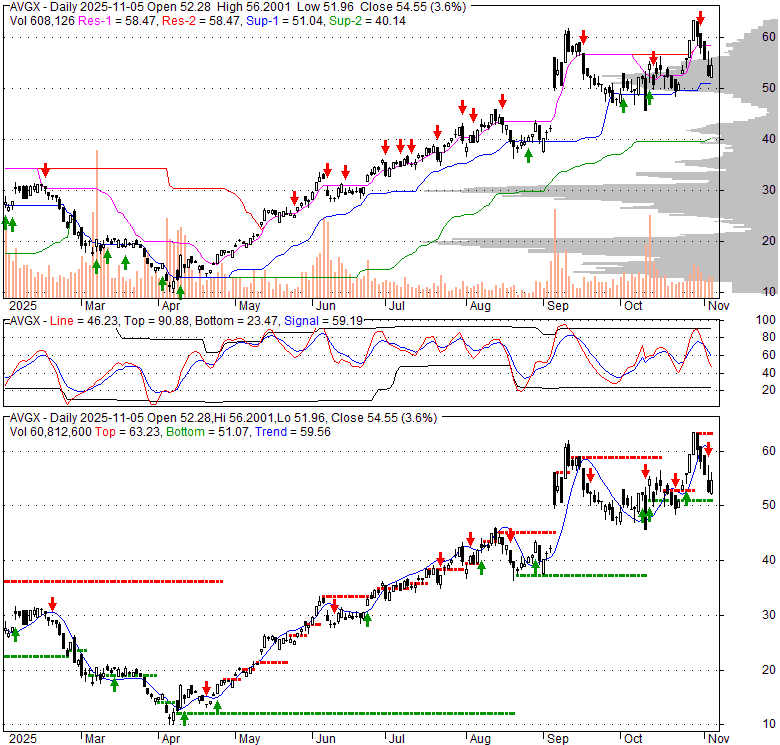Click the Sep month label on upper axis
Viewport: 780px width, 745px height.
click(x=558, y=305)
